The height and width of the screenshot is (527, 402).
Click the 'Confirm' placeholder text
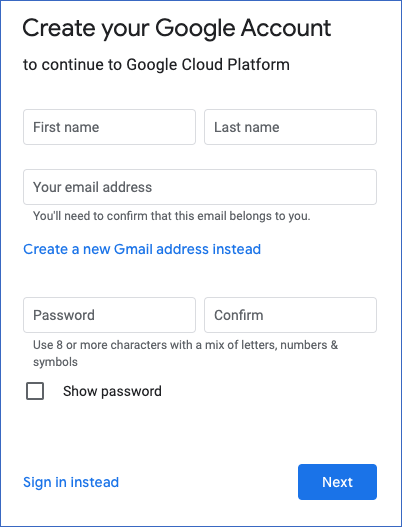(239, 315)
